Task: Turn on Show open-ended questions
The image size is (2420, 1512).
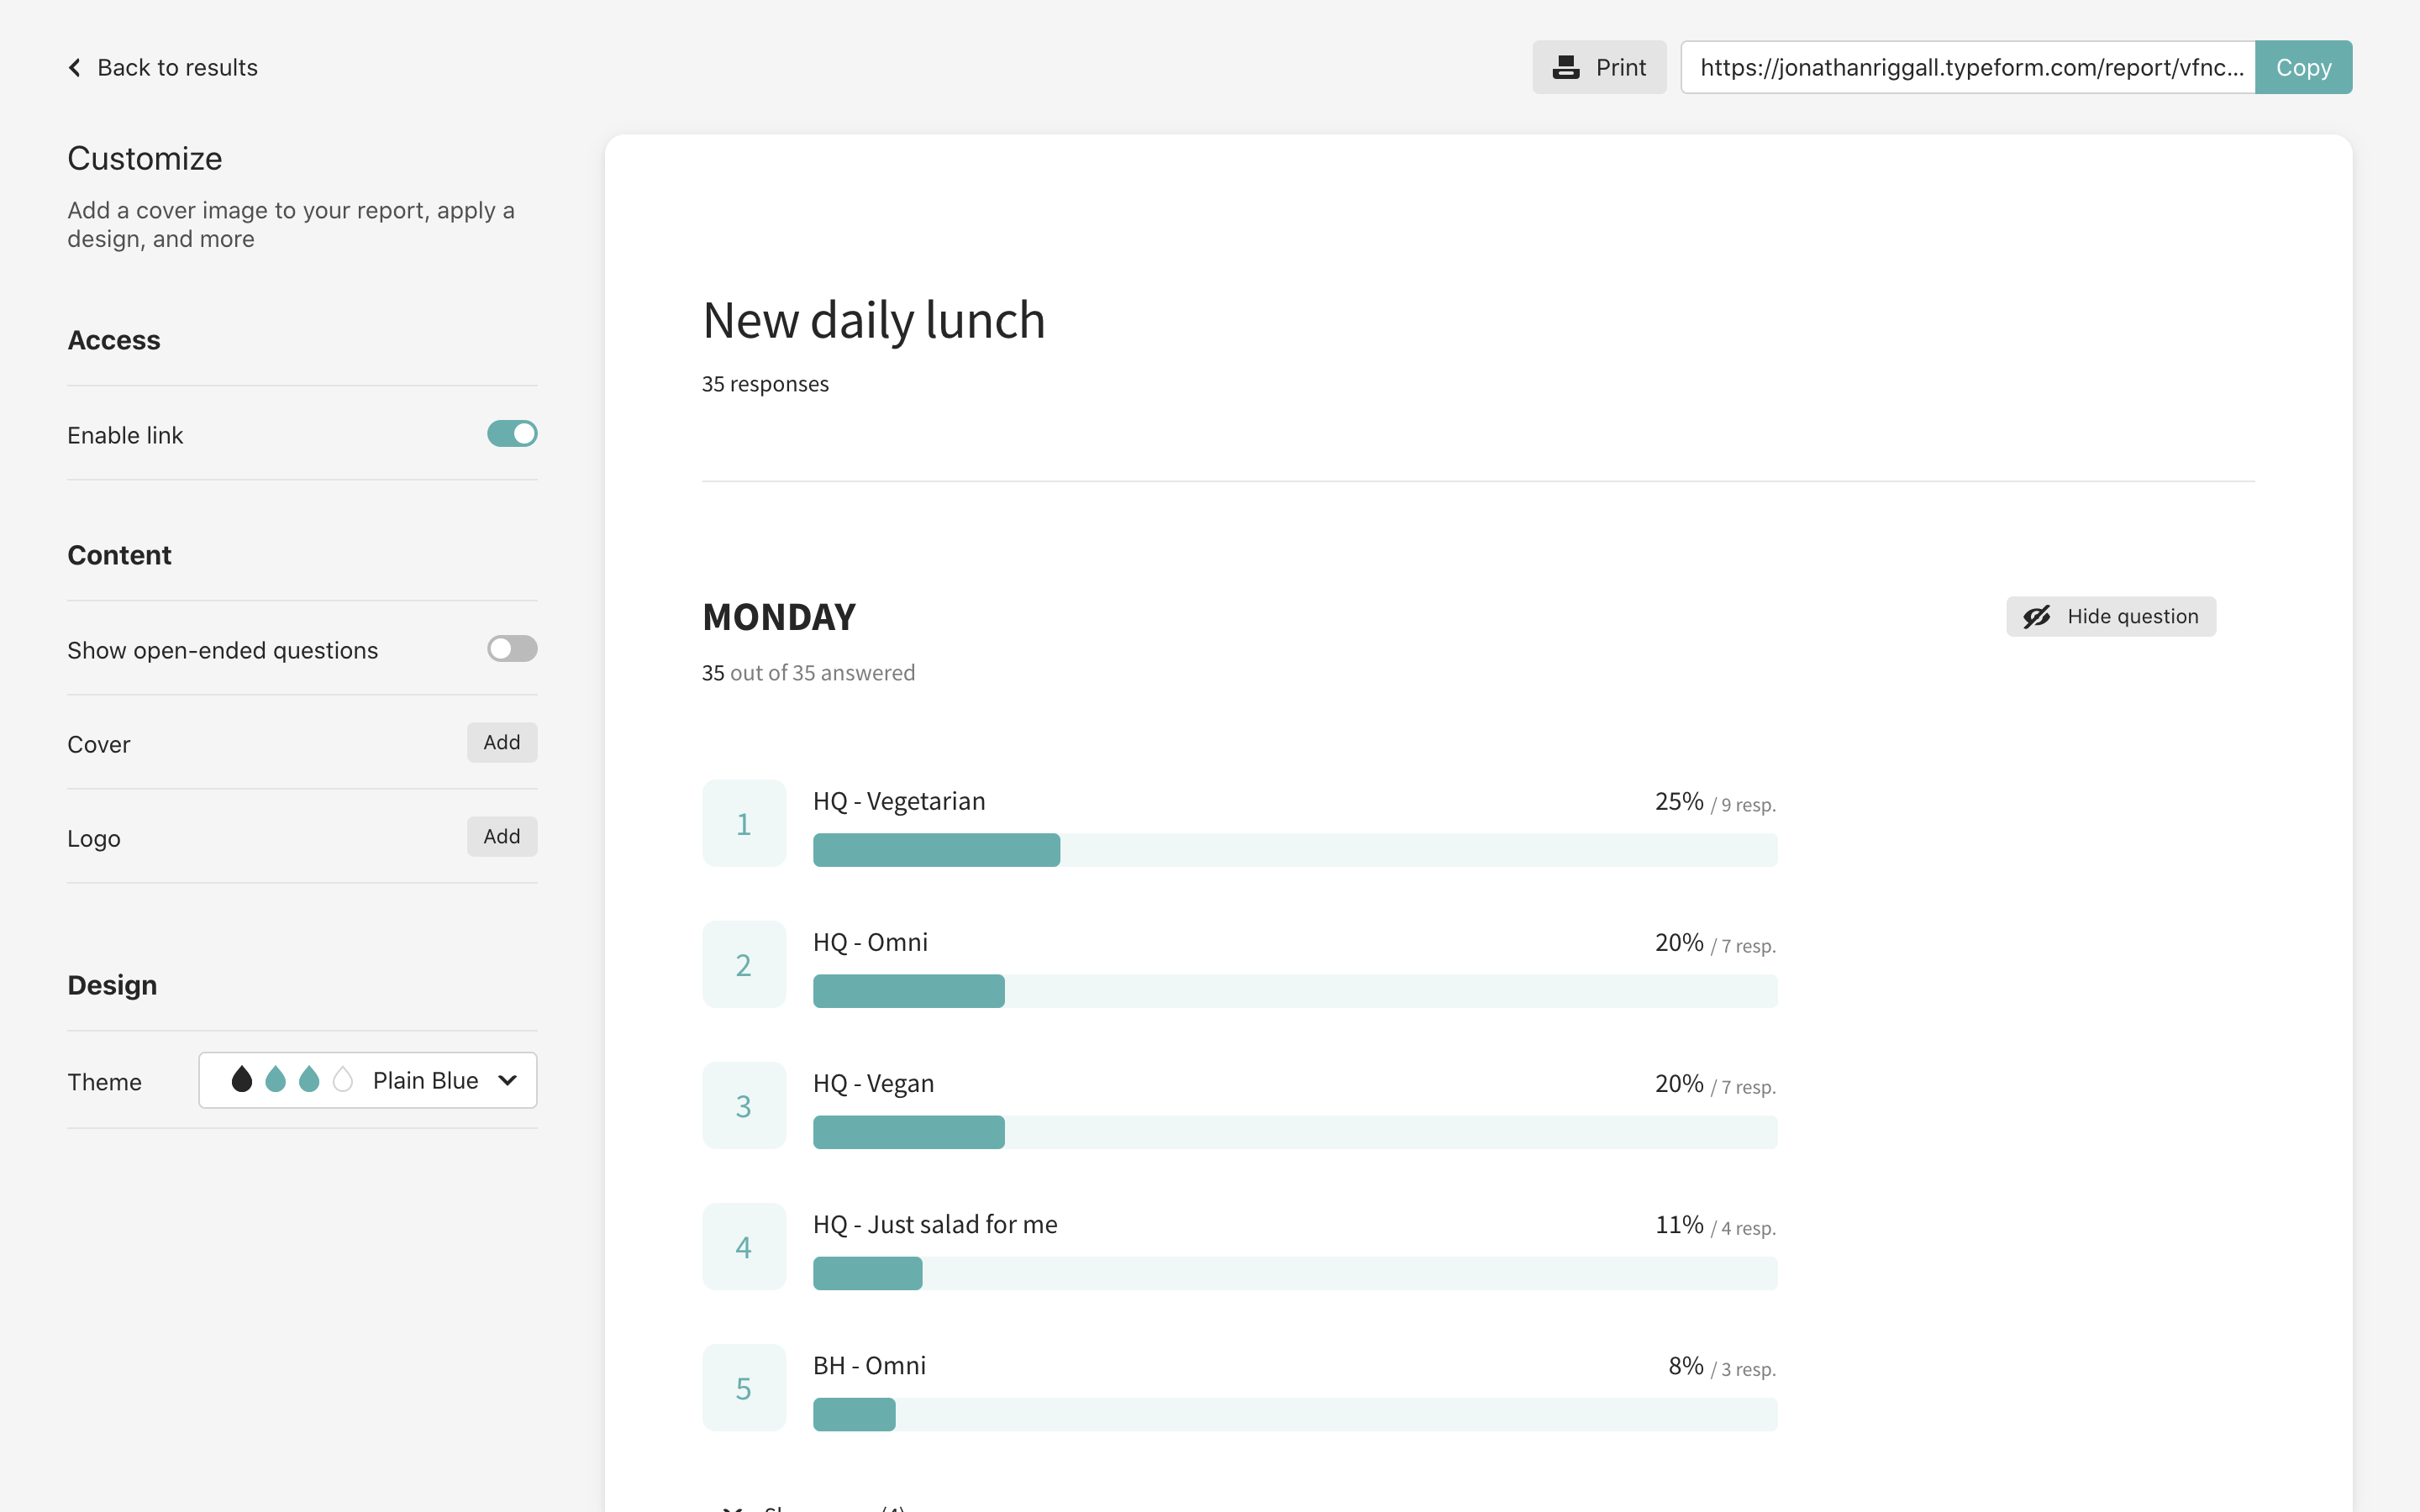Action: tap(512, 649)
